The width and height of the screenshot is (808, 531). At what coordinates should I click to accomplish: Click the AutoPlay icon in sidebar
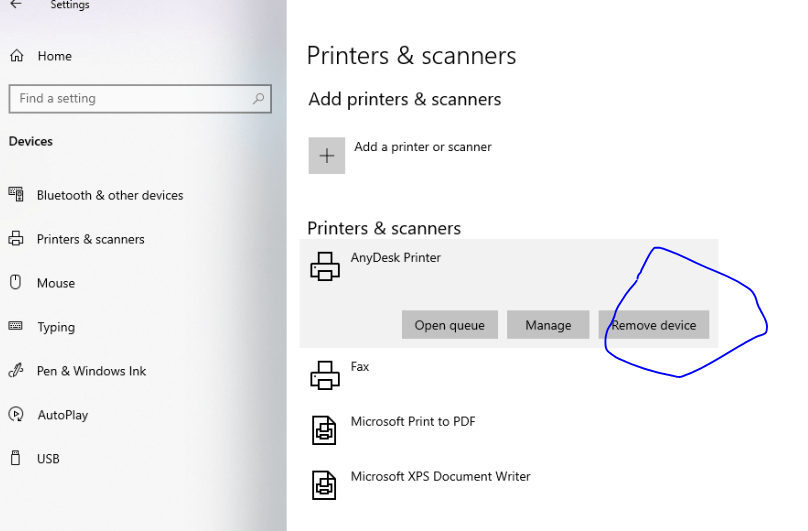16,414
